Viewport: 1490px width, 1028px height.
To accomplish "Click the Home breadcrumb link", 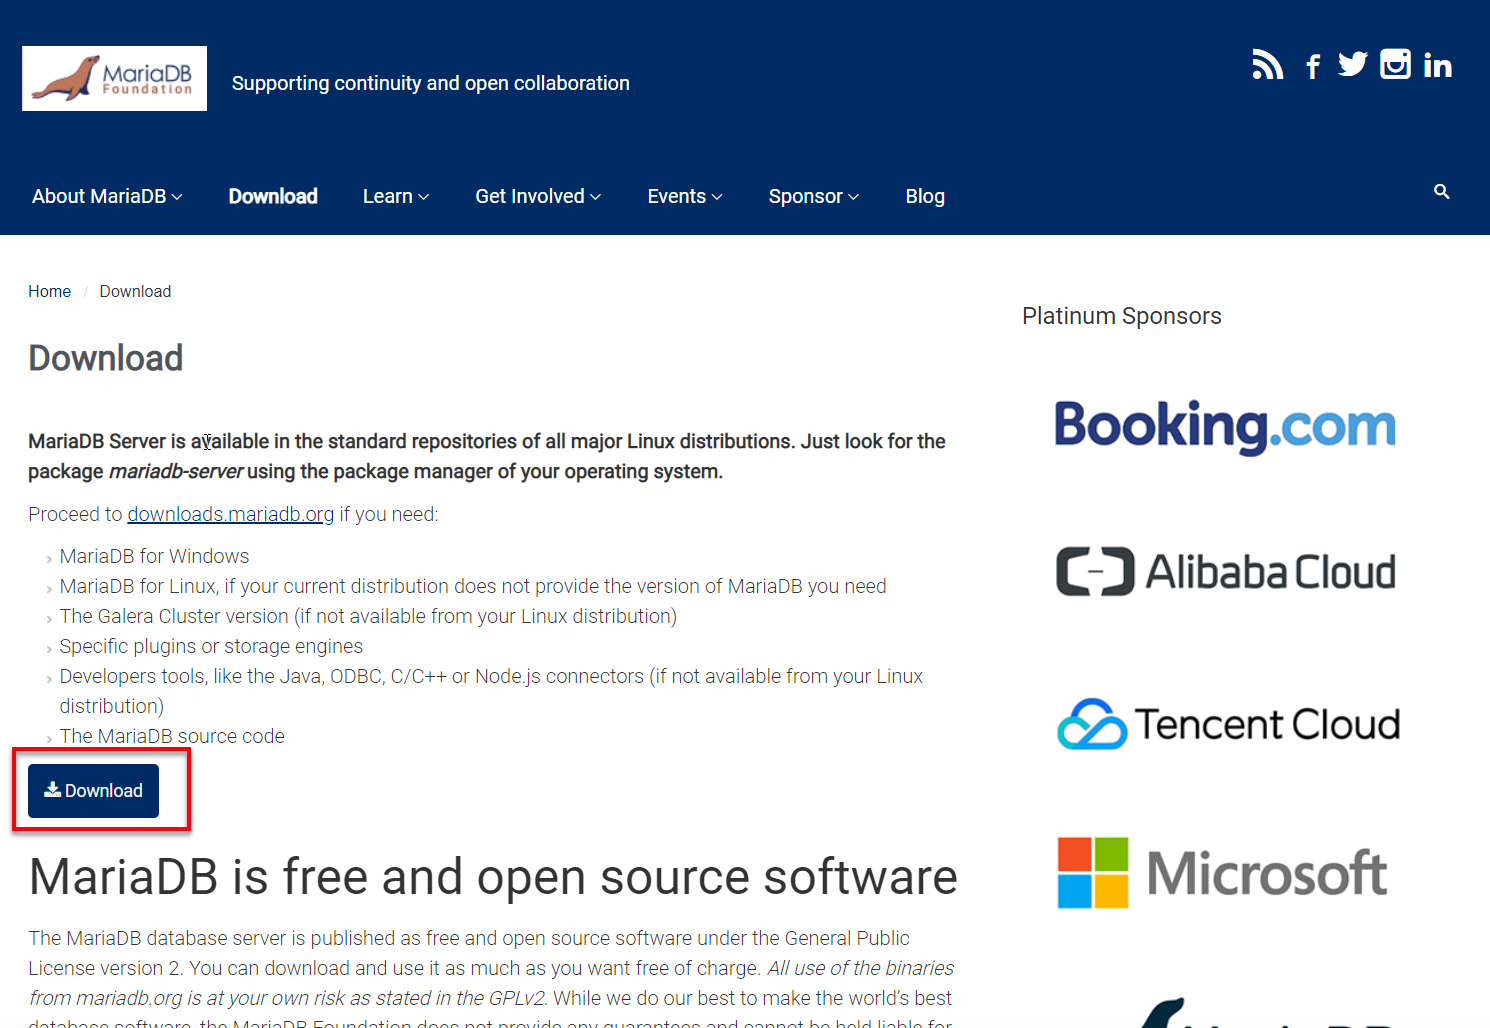I will [x=49, y=291].
